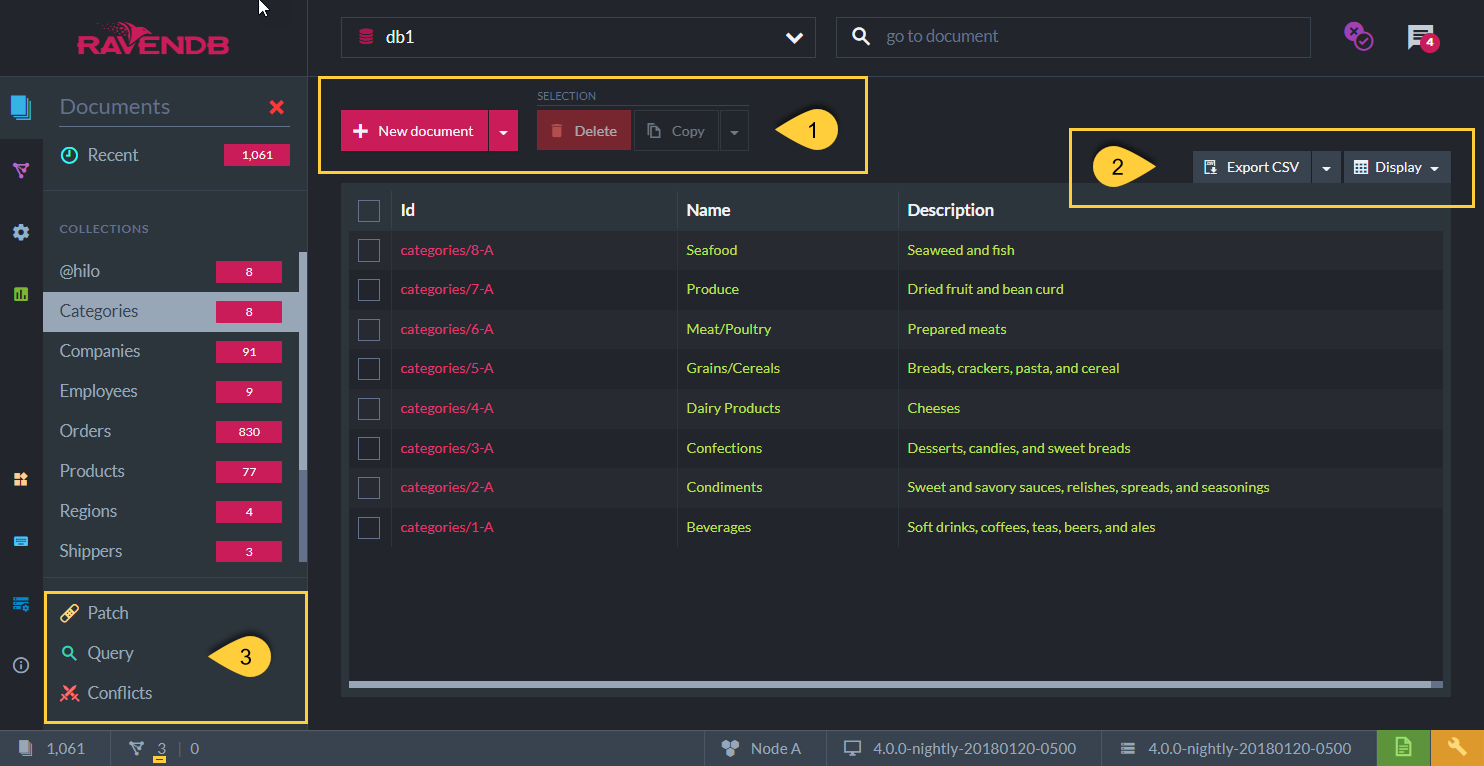Click the server management icon in the sidebar

coord(21,603)
